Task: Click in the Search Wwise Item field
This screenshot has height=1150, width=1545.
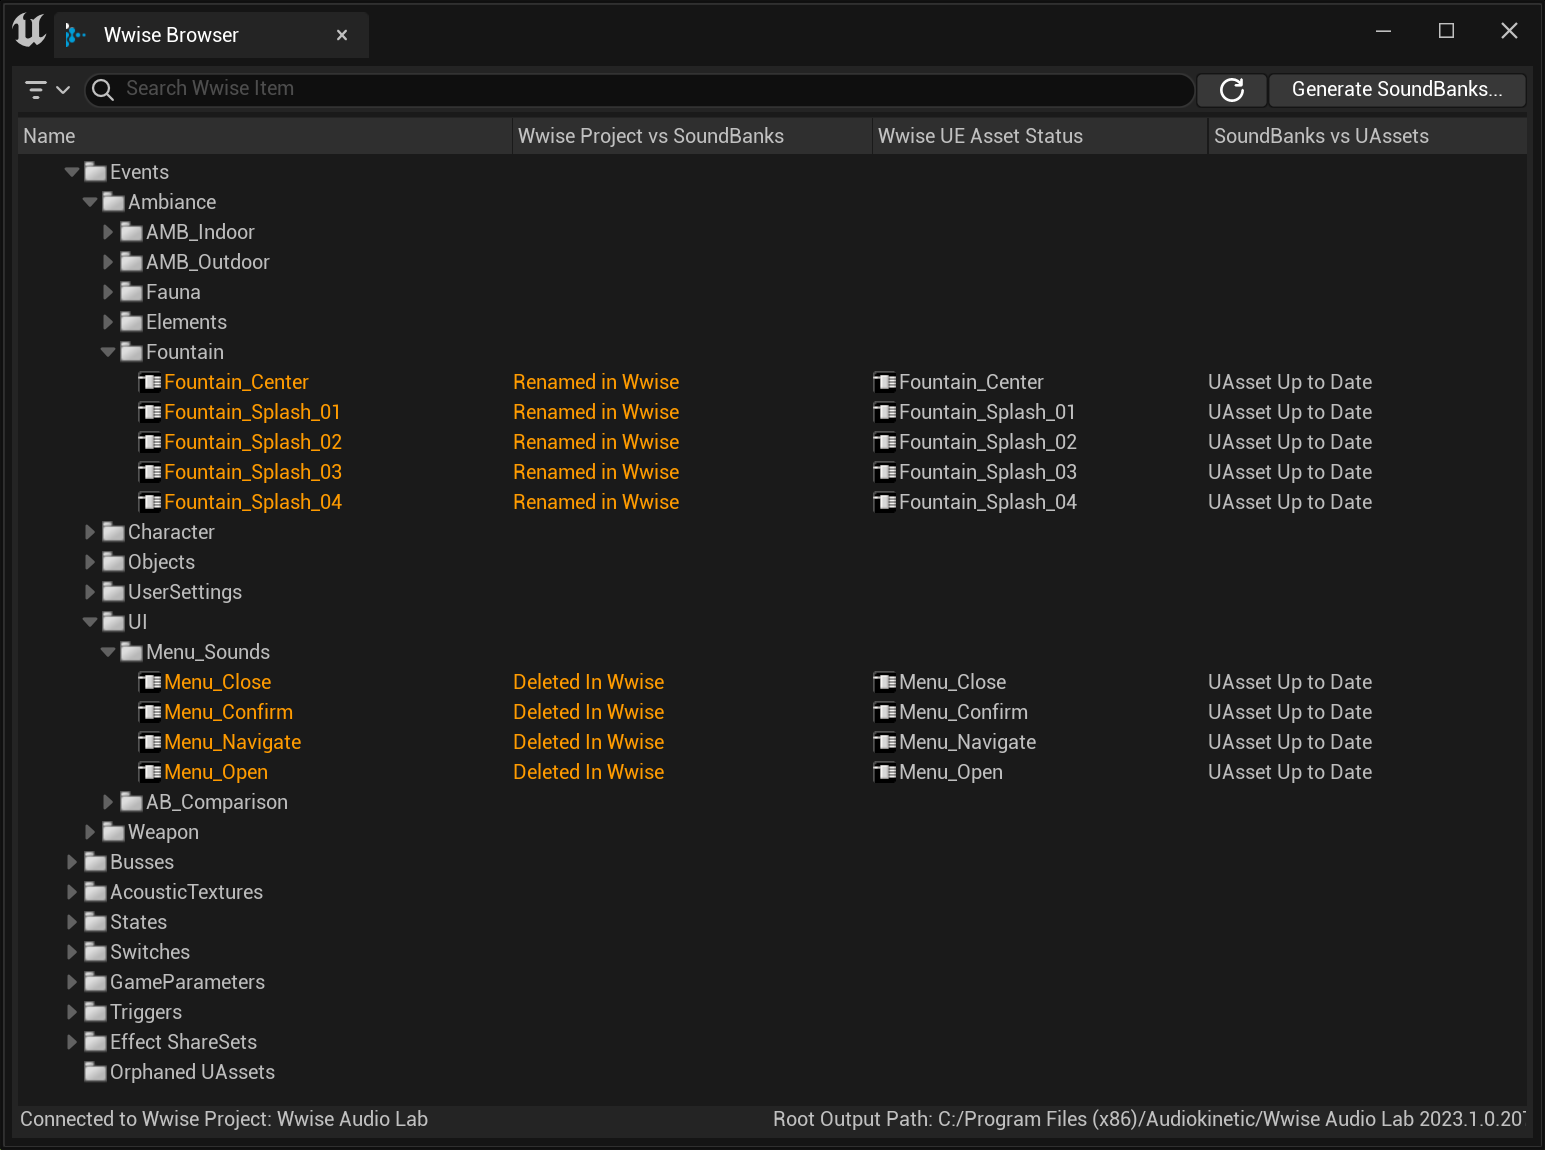Action: pos(640,89)
